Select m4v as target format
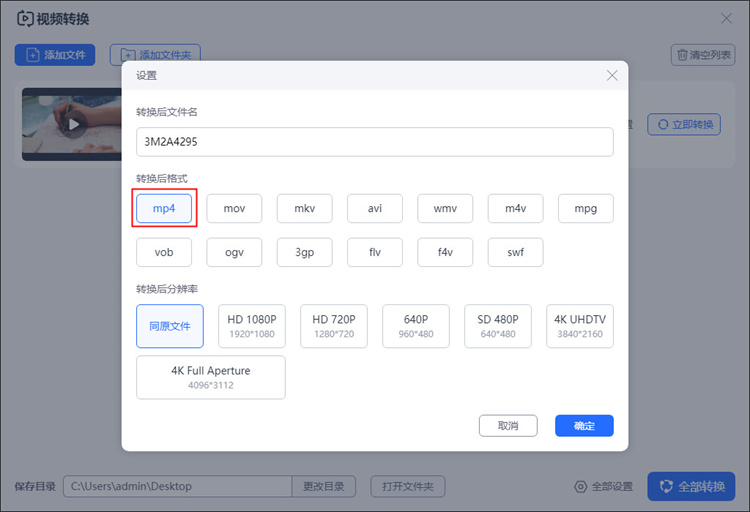750x512 pixels. 516,208
